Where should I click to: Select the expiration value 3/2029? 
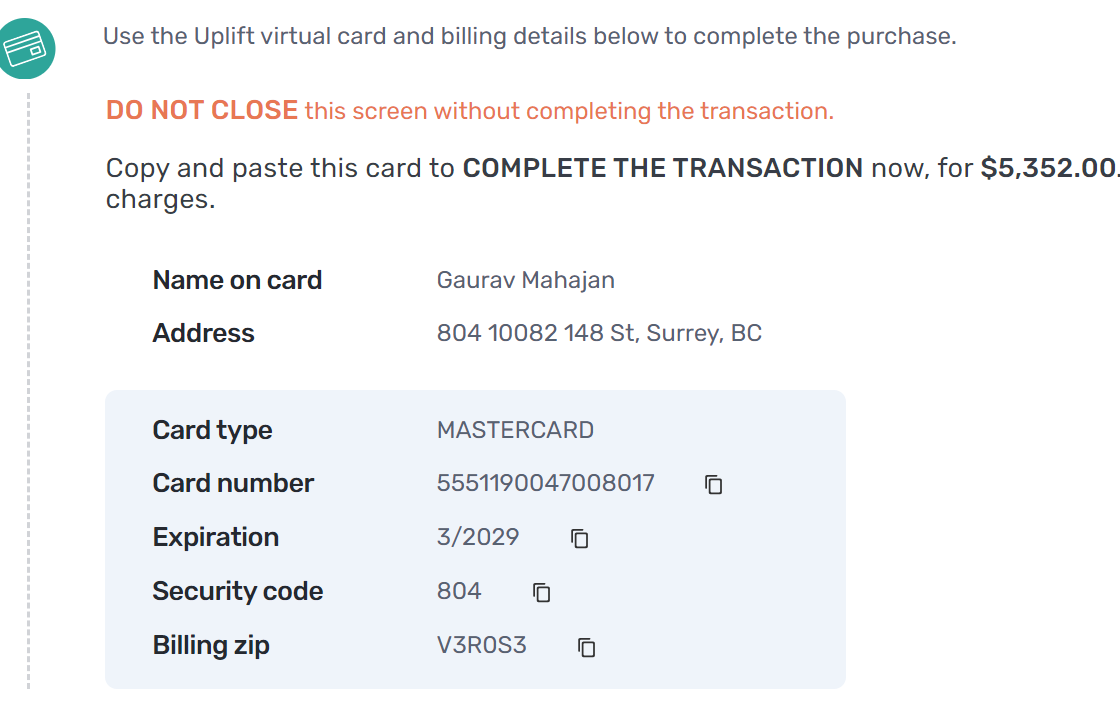point(478,537)
